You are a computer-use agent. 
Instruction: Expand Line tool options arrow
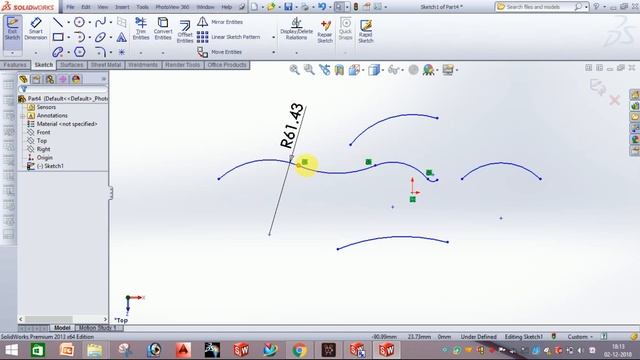68,22
